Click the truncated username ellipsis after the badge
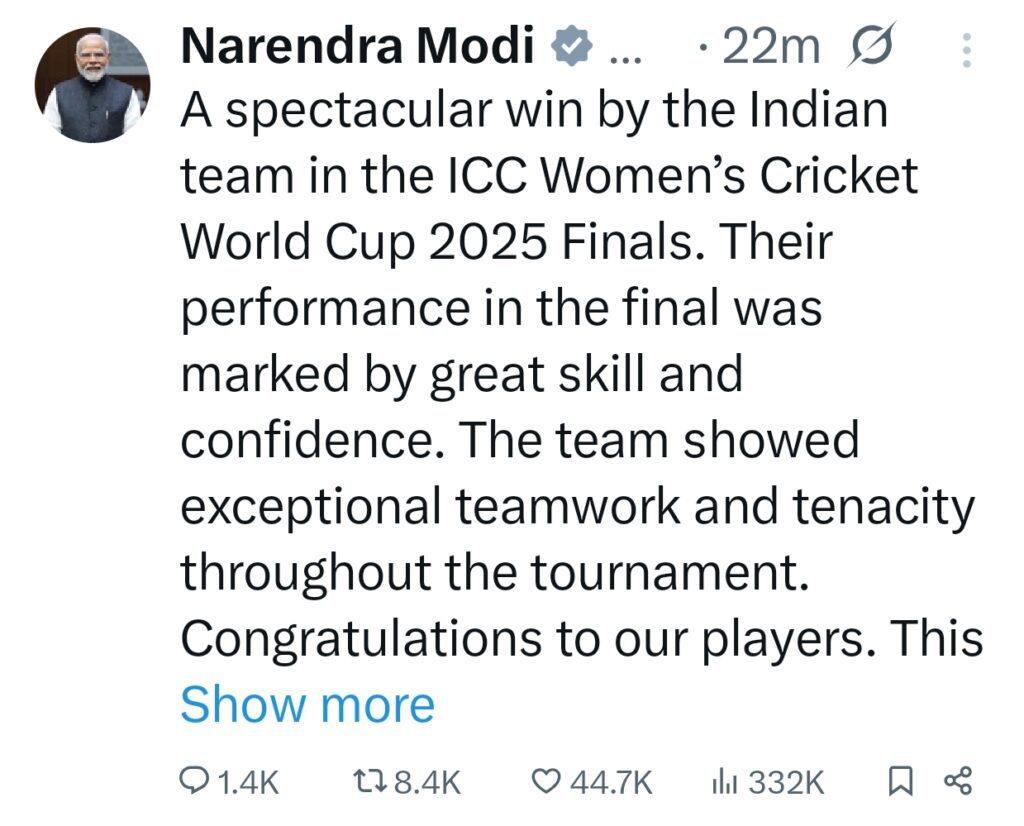 pyautogui.click(x=623, y=50)
